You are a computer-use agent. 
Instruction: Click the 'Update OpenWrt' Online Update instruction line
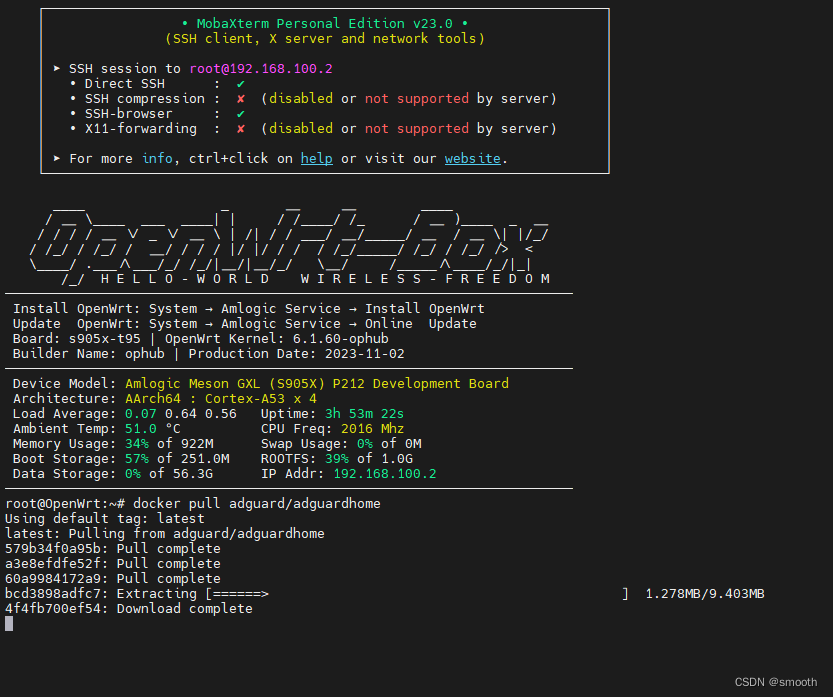tap(244, 324)
